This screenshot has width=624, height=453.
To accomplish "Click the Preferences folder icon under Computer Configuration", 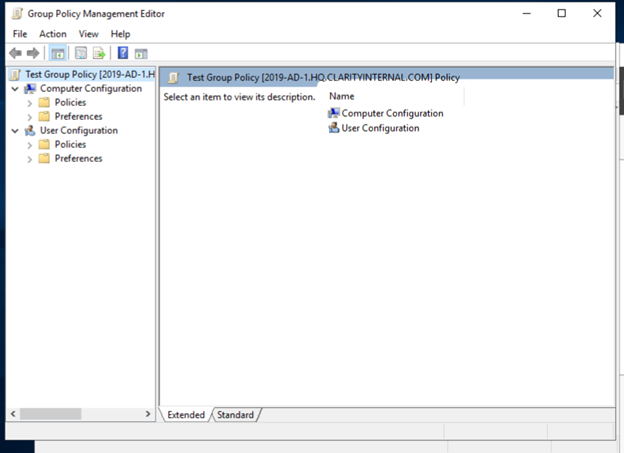I will pyautogui.click(x=44, y=117).
